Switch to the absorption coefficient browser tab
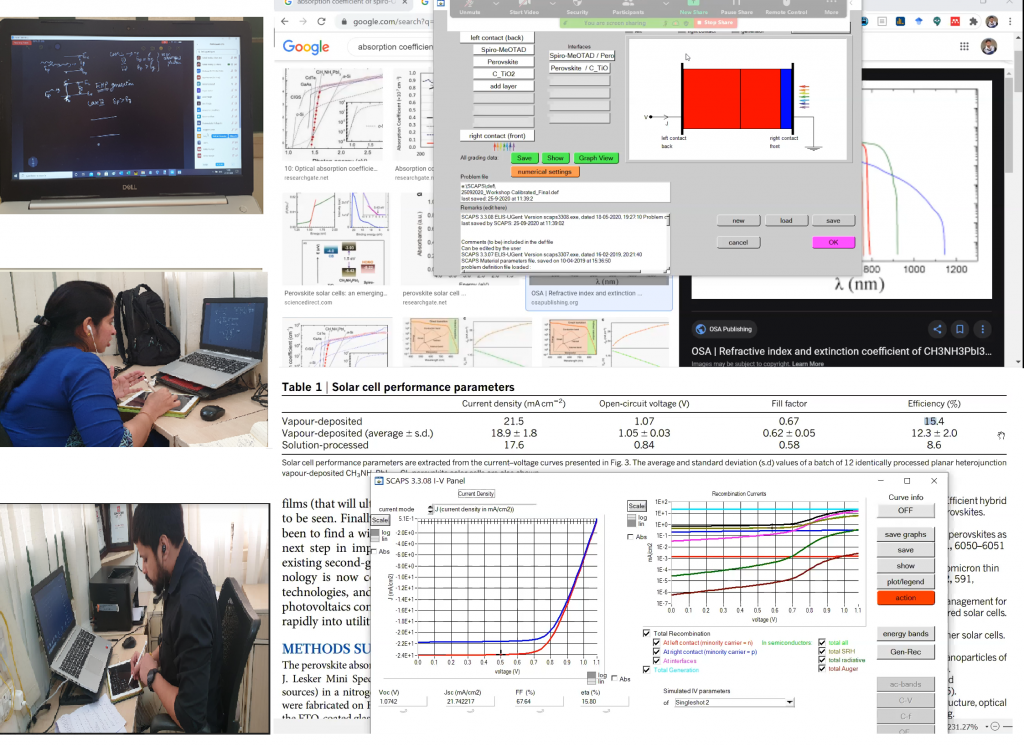The height and width of the screenshot is (746, 1024). pyautogui.click(x=340, y=4)
